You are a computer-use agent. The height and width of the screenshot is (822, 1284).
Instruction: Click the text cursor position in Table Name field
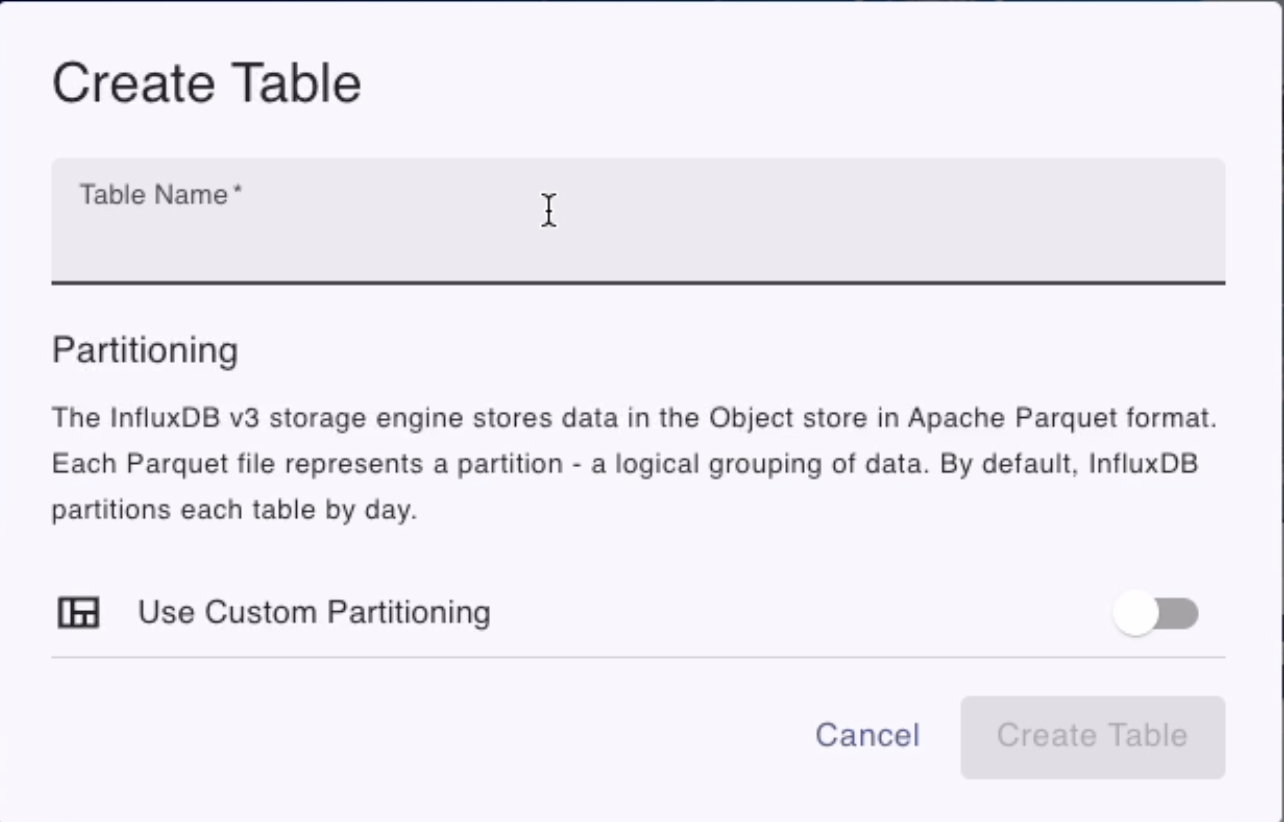point(548,211)
